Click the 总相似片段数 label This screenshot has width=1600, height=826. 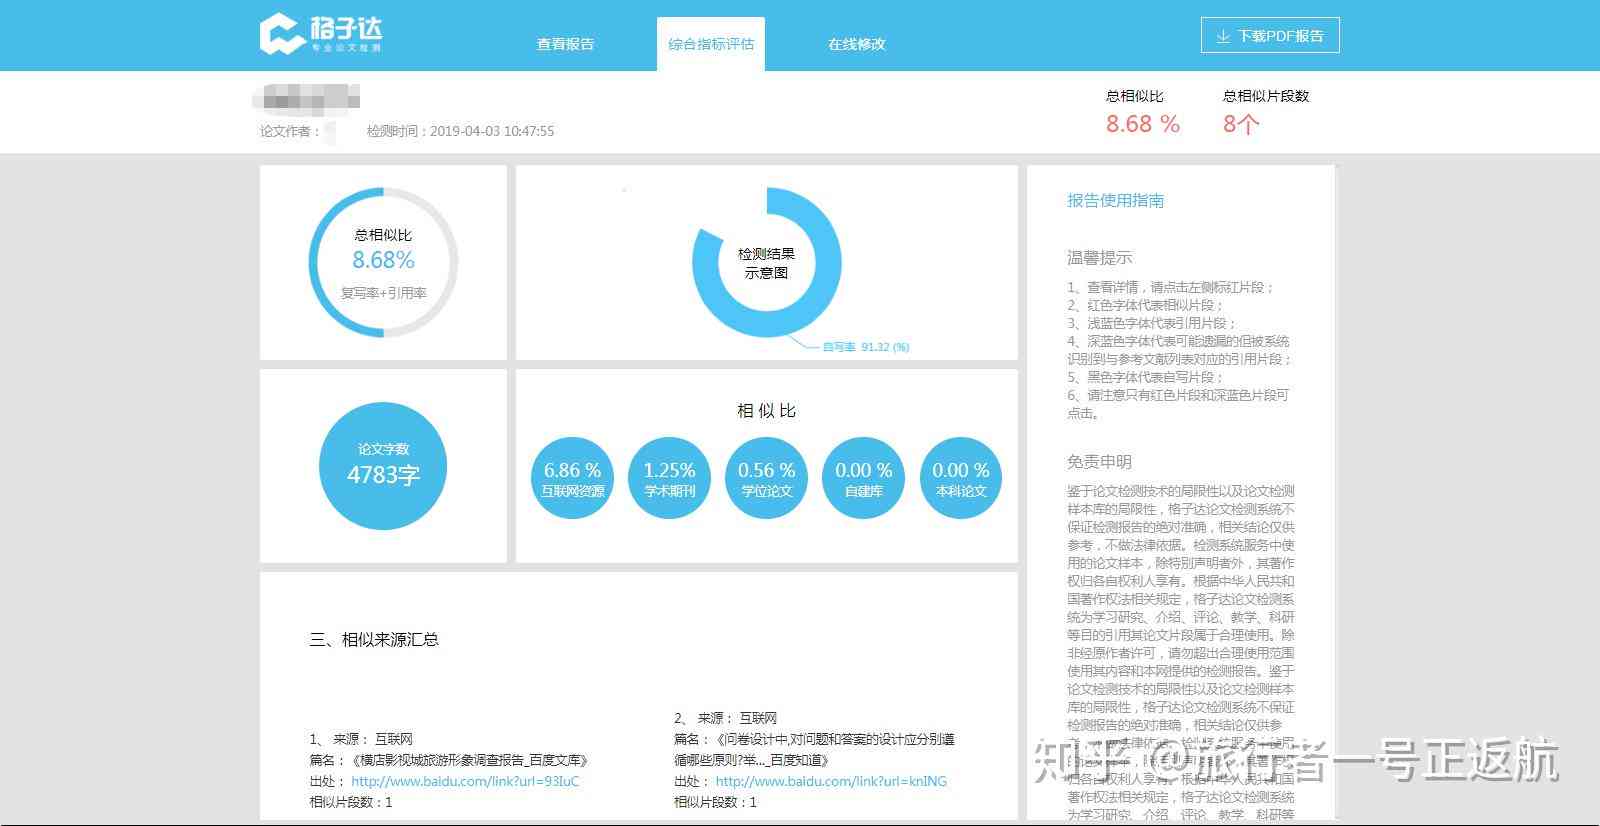[x=1265, y=96]
